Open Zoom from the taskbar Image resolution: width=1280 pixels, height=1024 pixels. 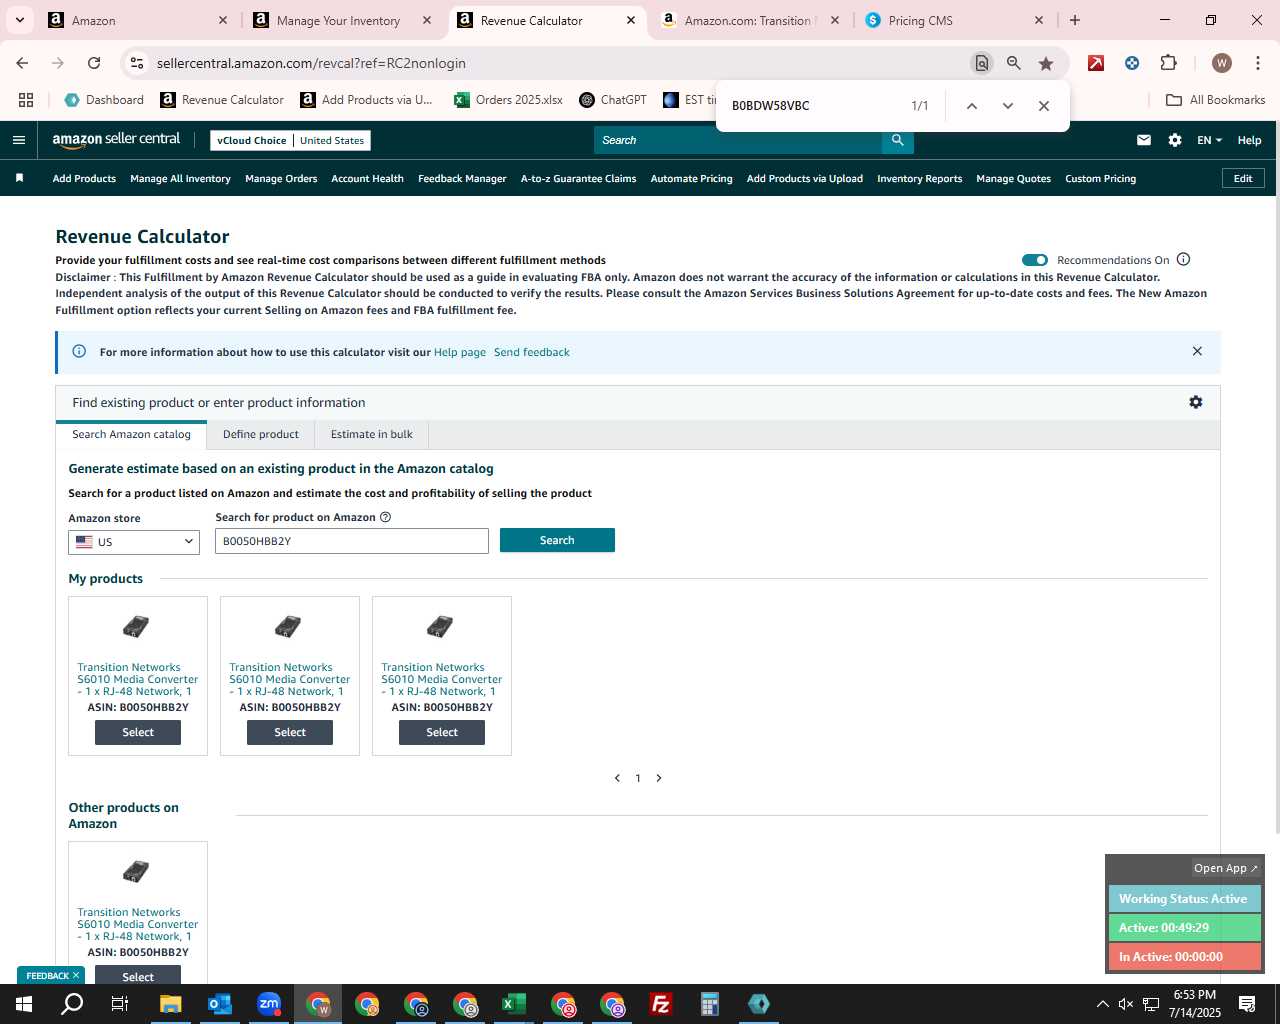269,1004
